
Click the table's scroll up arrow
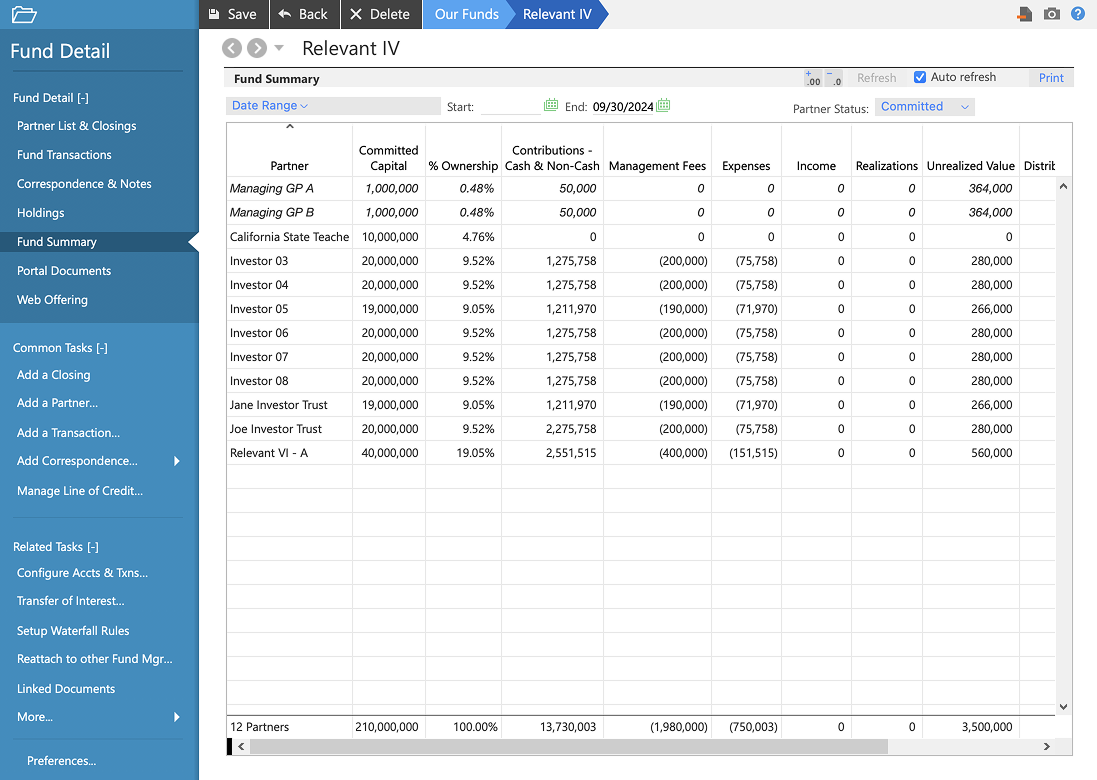click(x=1063, y=186)
